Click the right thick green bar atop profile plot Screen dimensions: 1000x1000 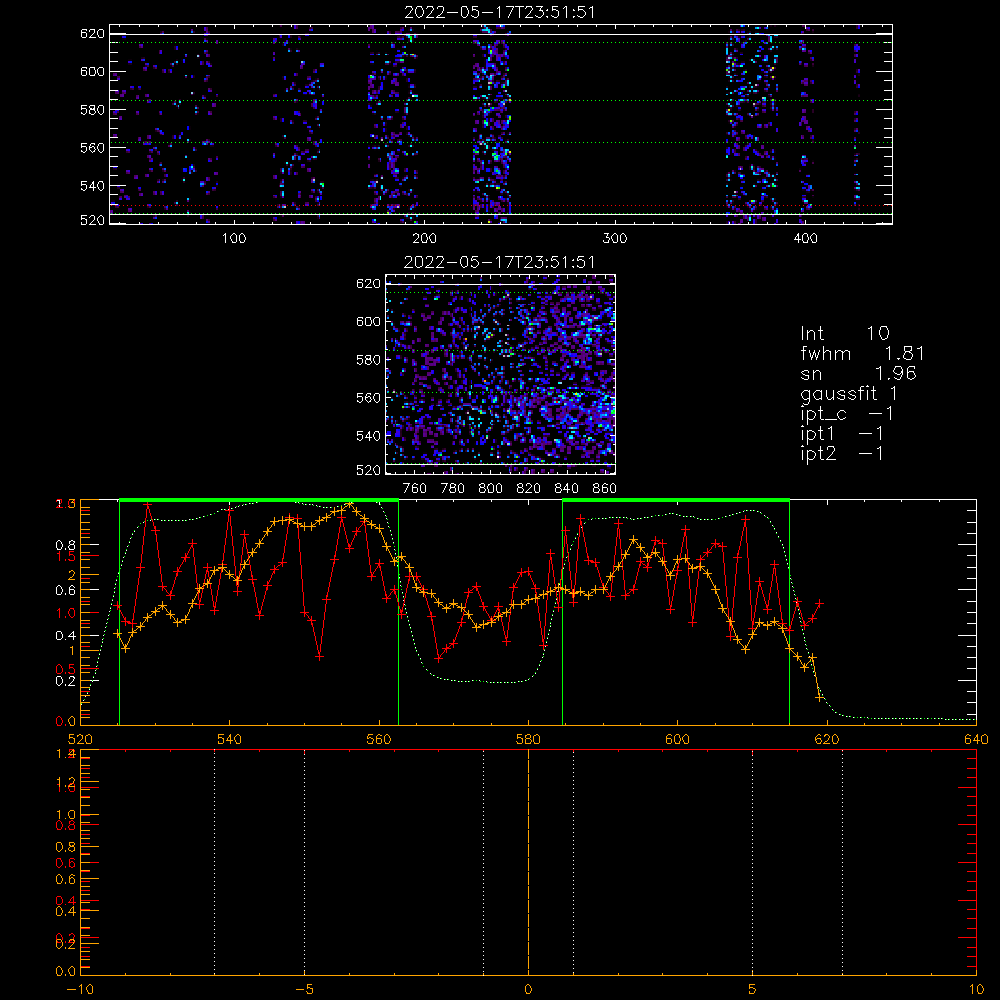pos(676,501)
